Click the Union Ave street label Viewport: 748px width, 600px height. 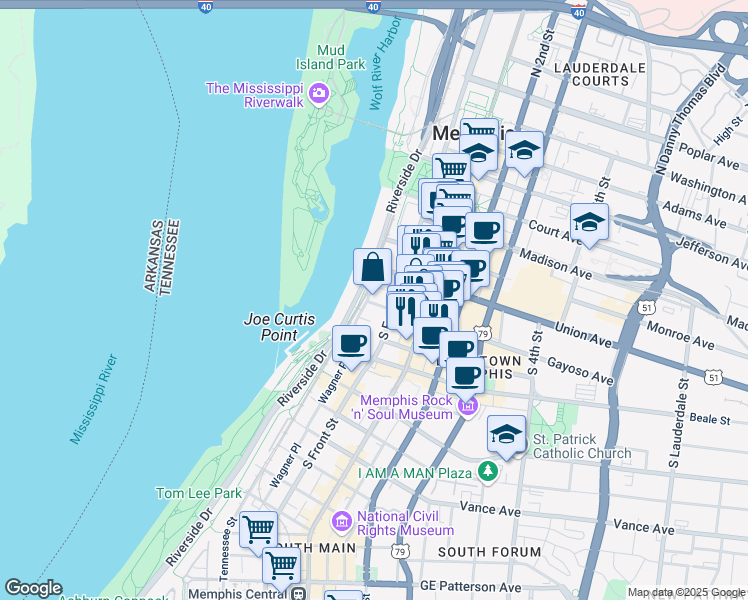582,334
